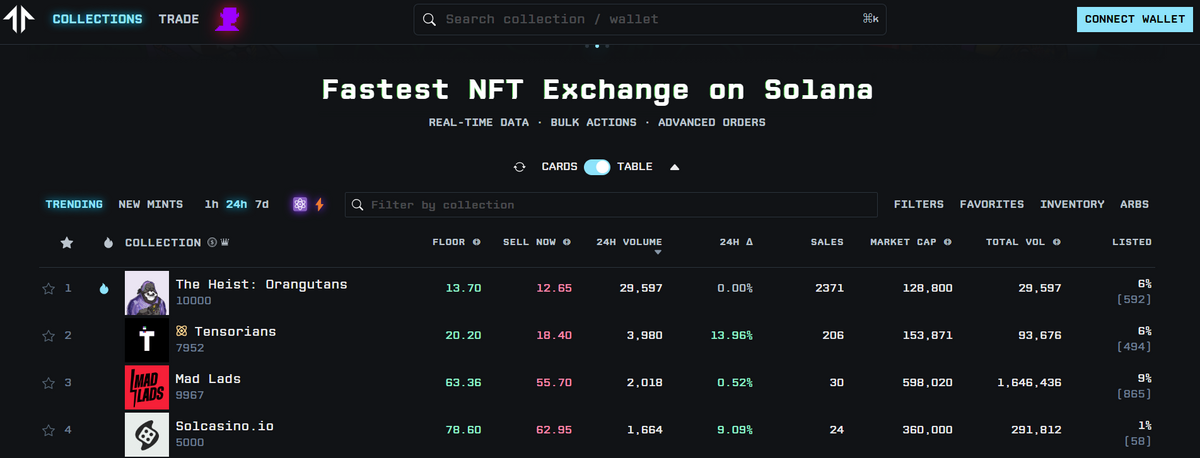
Task: Click the info icon next to SELL NOW
Action: pyautogui.click(x=567, y=242)
